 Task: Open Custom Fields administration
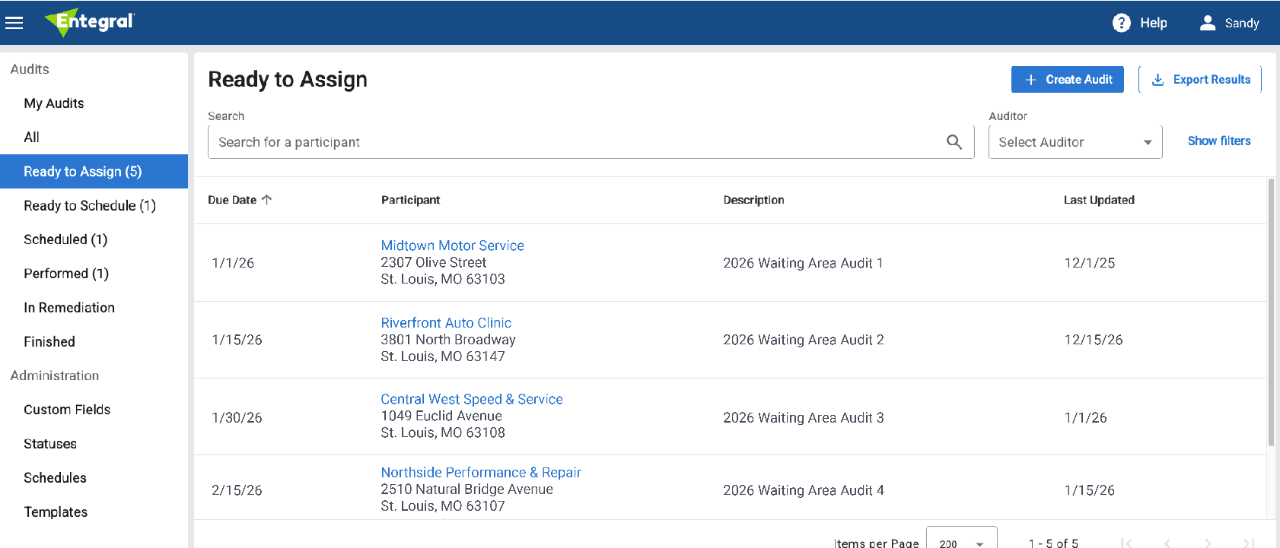point(67,409)
